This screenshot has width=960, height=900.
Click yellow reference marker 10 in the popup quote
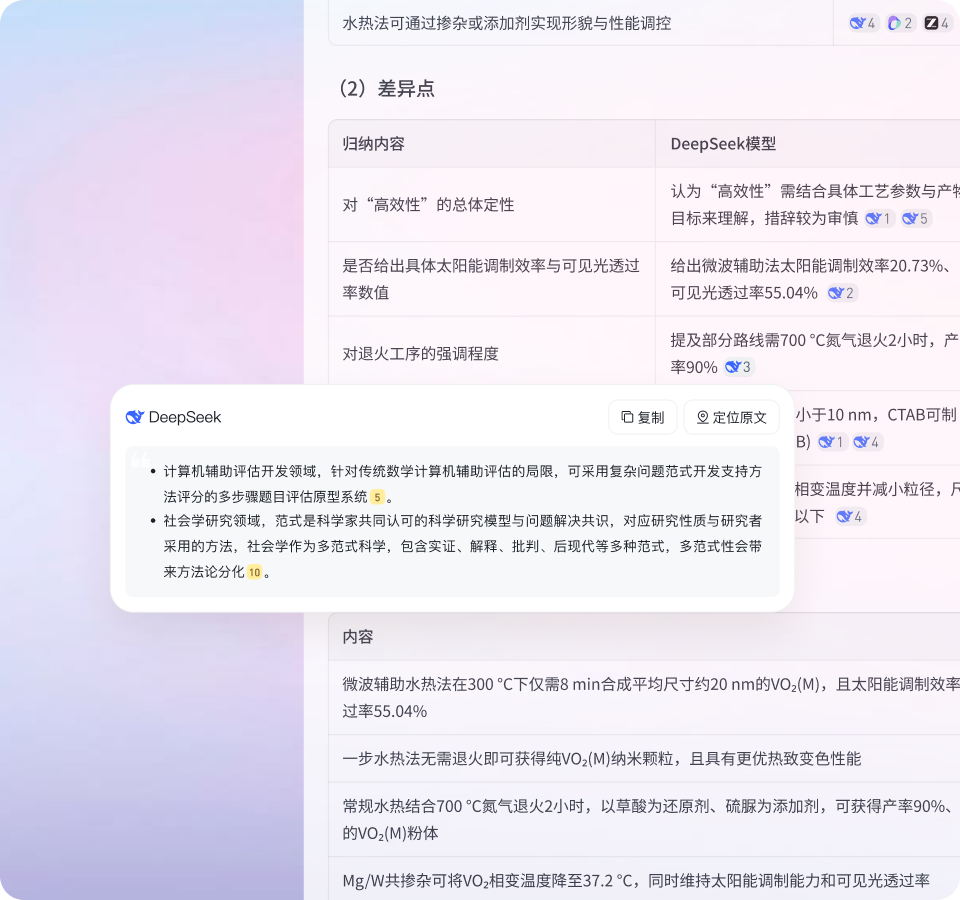[x=255, y=572]
